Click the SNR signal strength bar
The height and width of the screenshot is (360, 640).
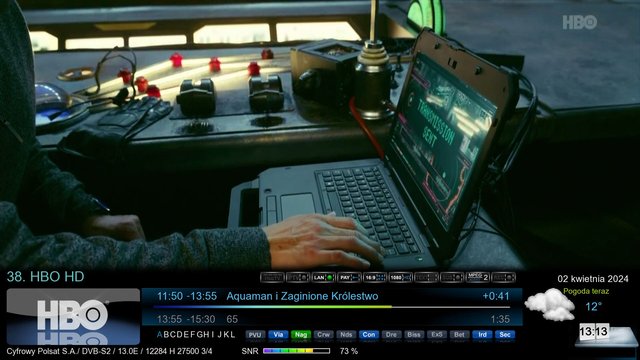296,351
